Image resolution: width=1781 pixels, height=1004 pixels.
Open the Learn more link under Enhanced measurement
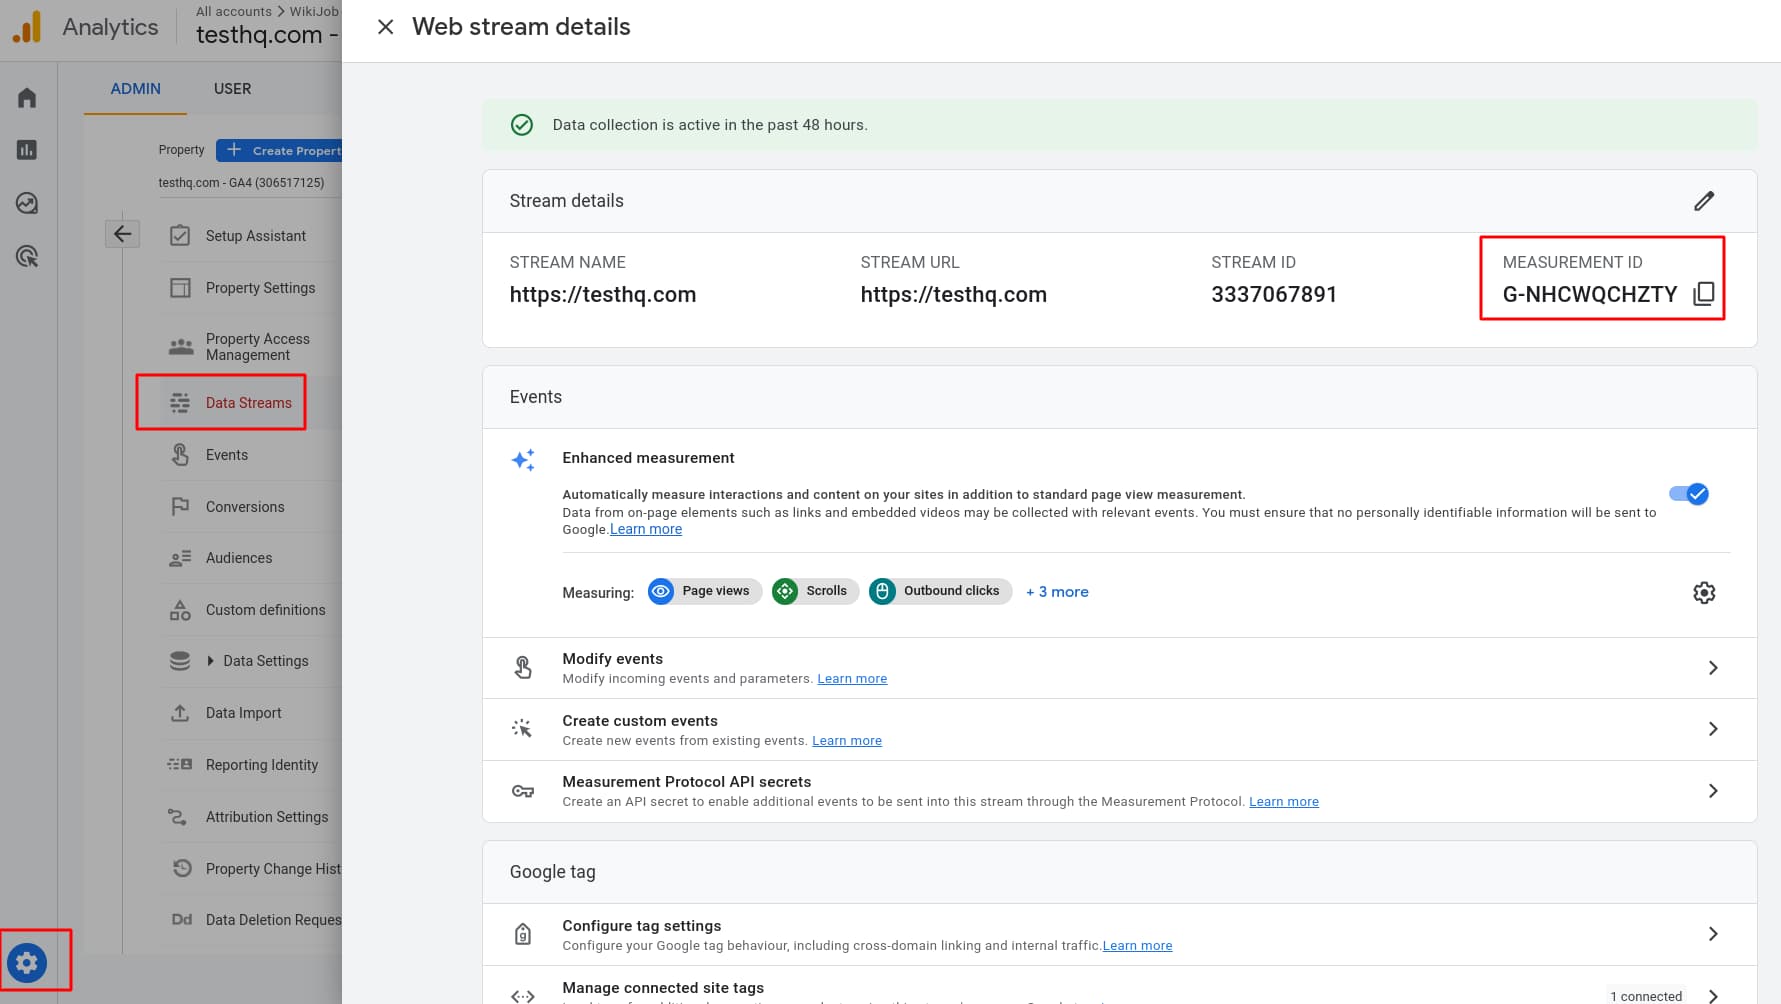[x=645, y=528]
